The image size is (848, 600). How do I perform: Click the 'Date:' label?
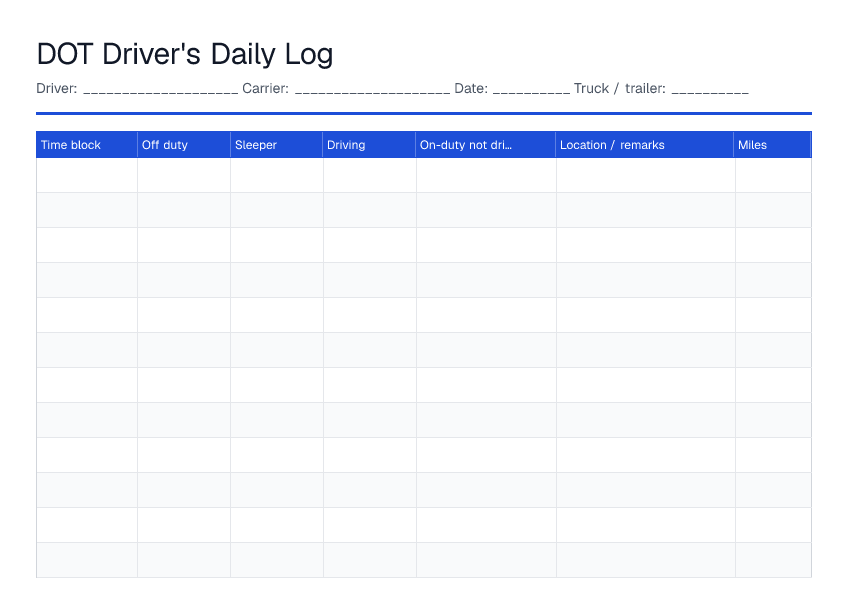tap(471, 89)
